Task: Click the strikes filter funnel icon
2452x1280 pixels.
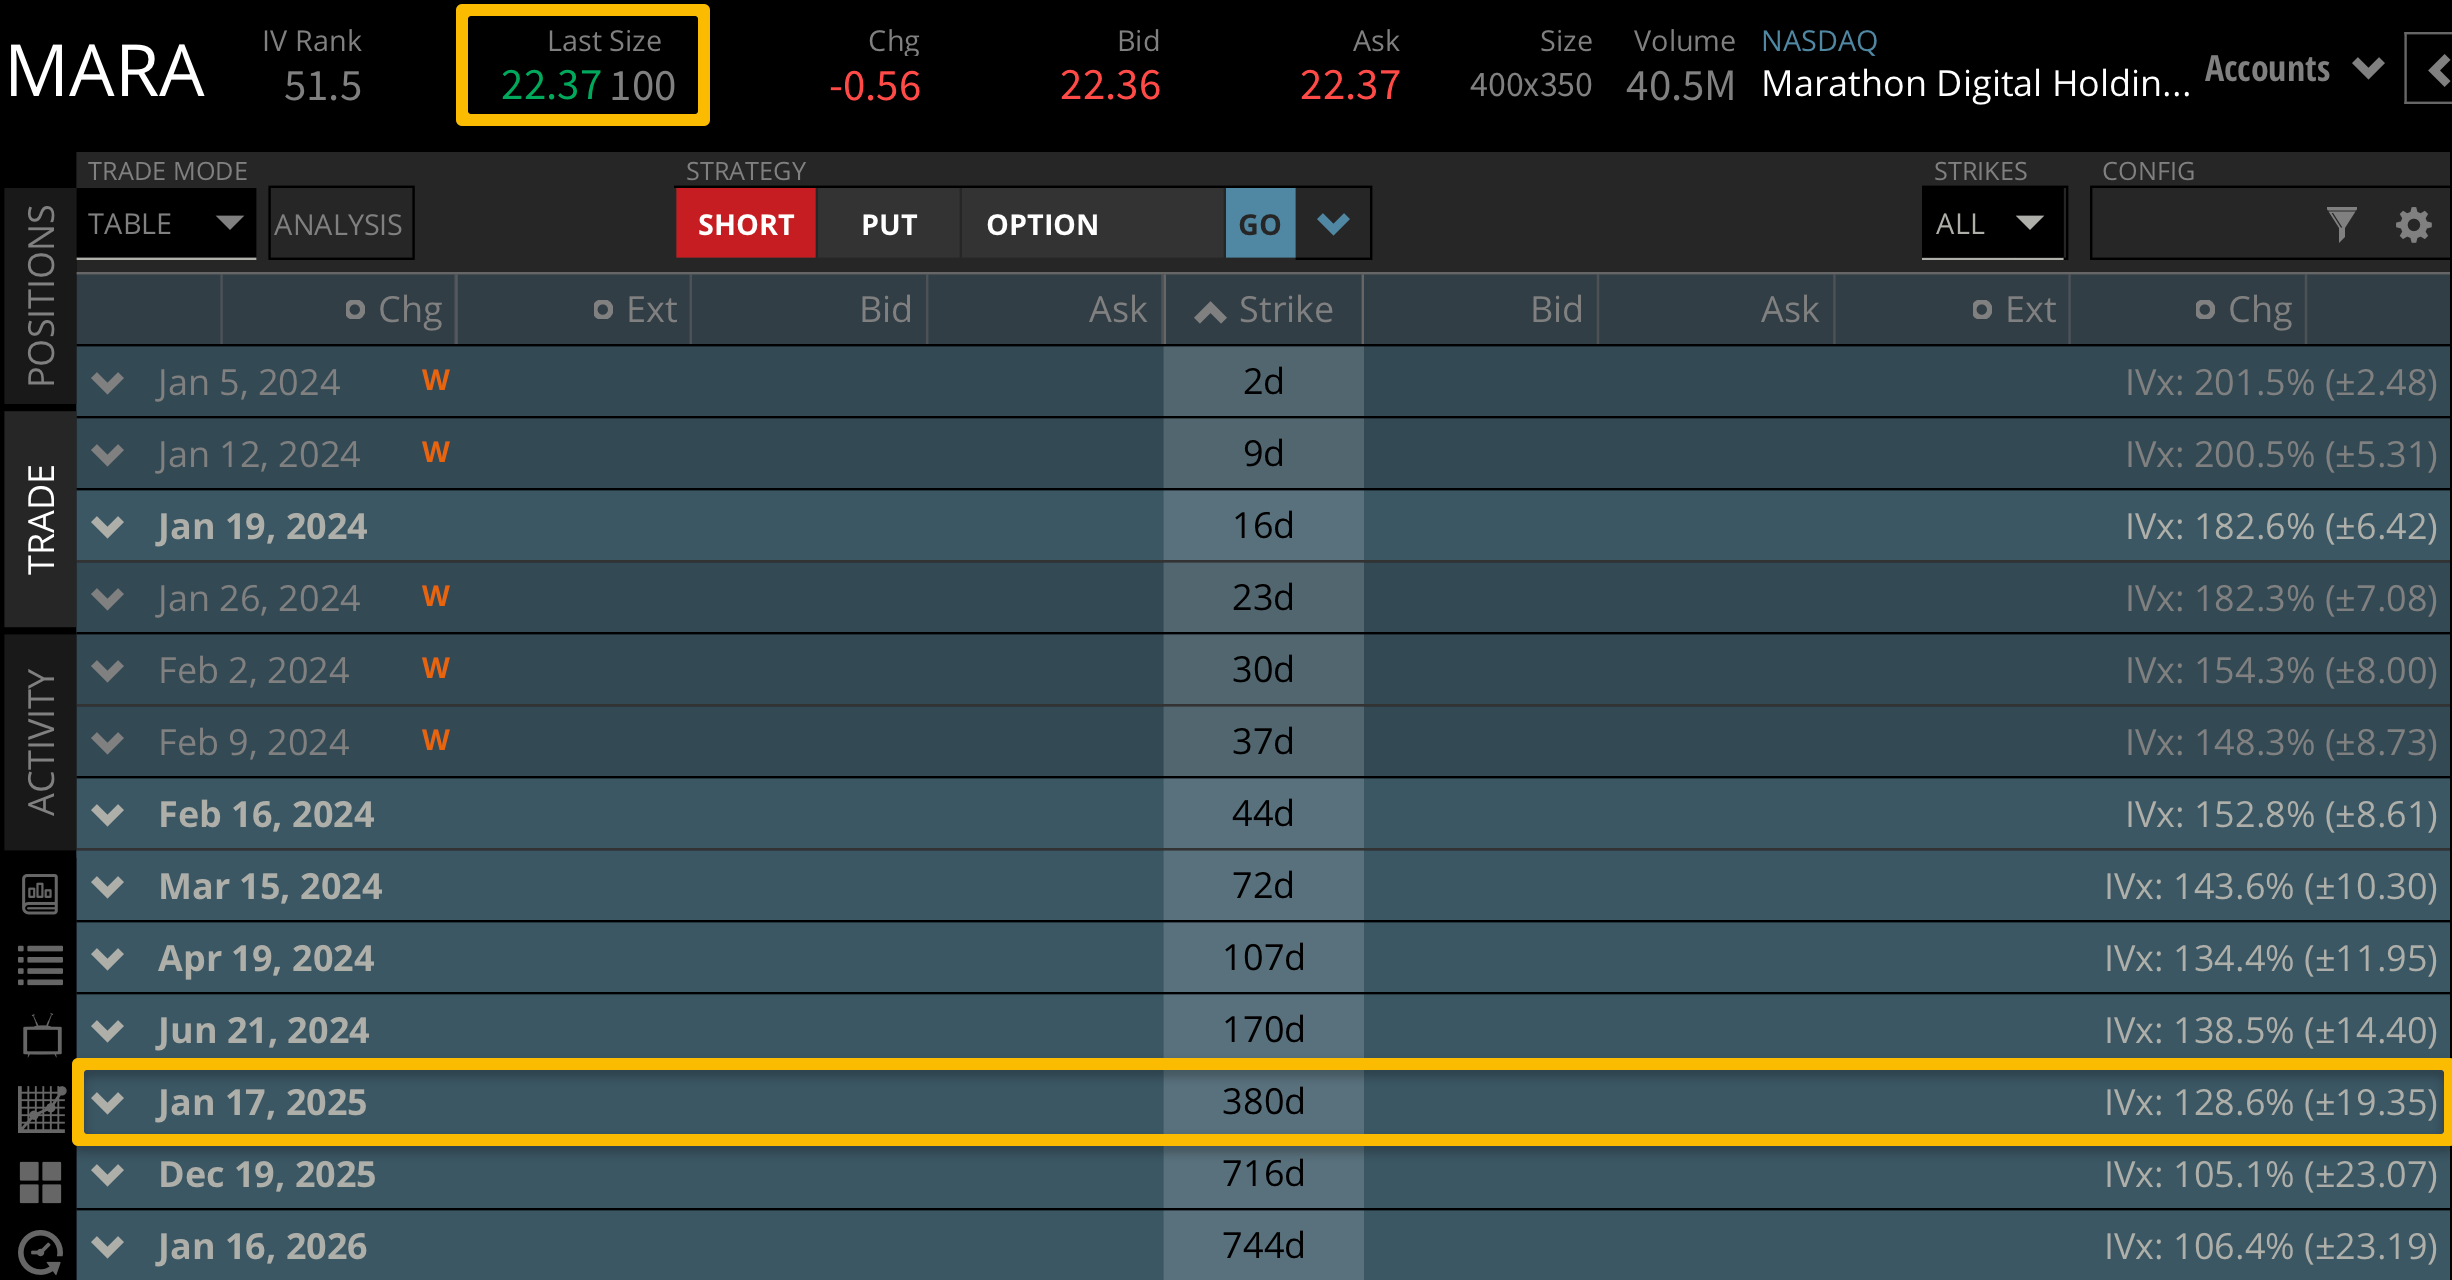Action: point(2340,224)
